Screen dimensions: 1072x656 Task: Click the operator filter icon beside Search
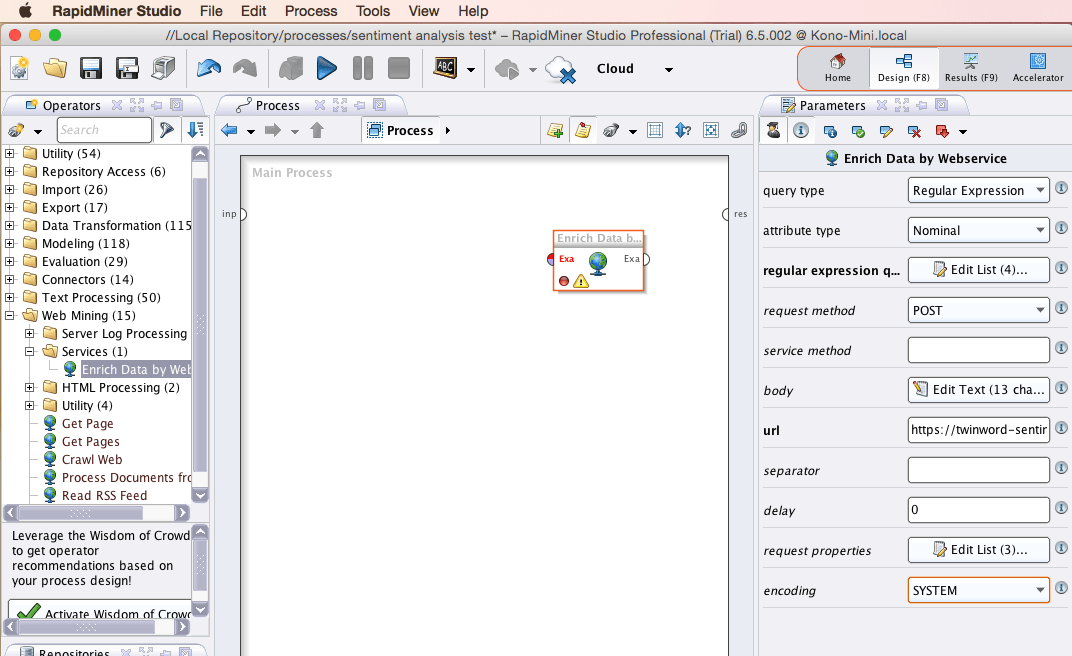click(x=166, y=130)
